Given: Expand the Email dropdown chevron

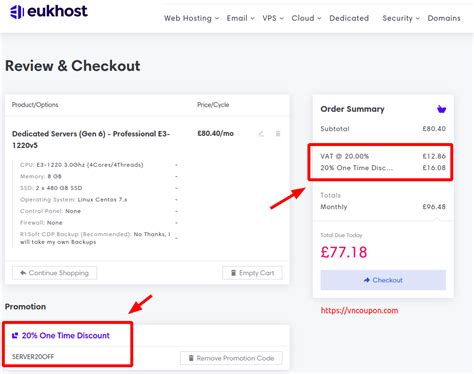Looking at the screenshot, I should [253, 18].
